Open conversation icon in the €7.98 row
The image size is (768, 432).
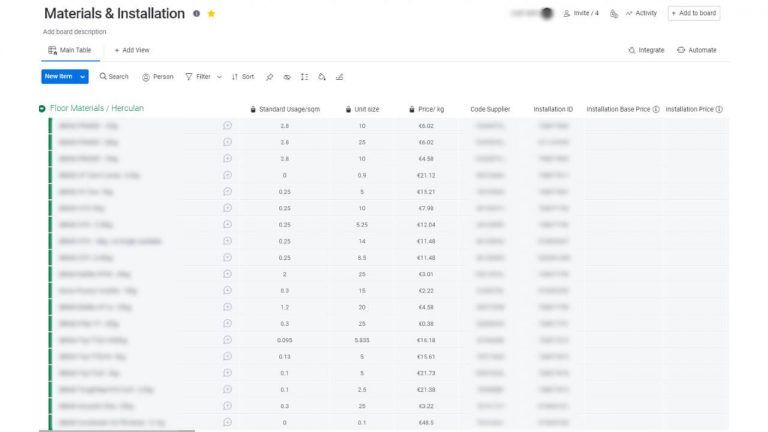click(x=227, y=208)
